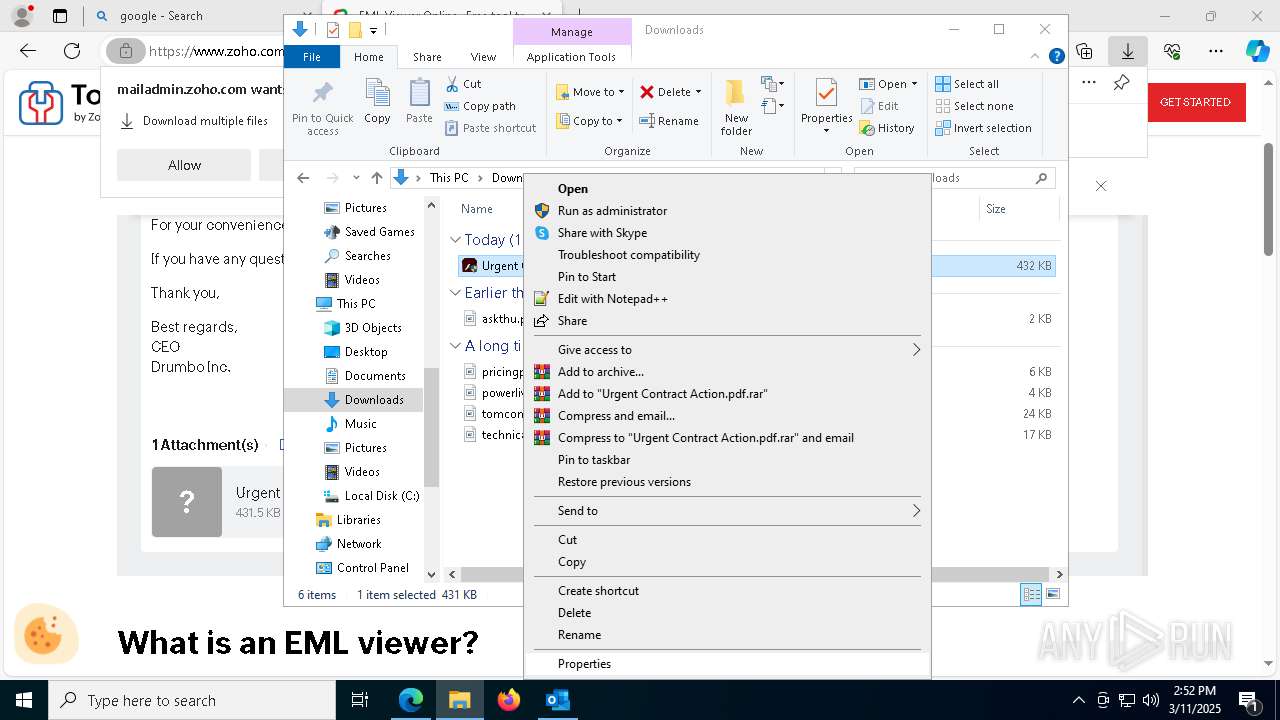Click Invert selection in ribbon

point(983,128)
